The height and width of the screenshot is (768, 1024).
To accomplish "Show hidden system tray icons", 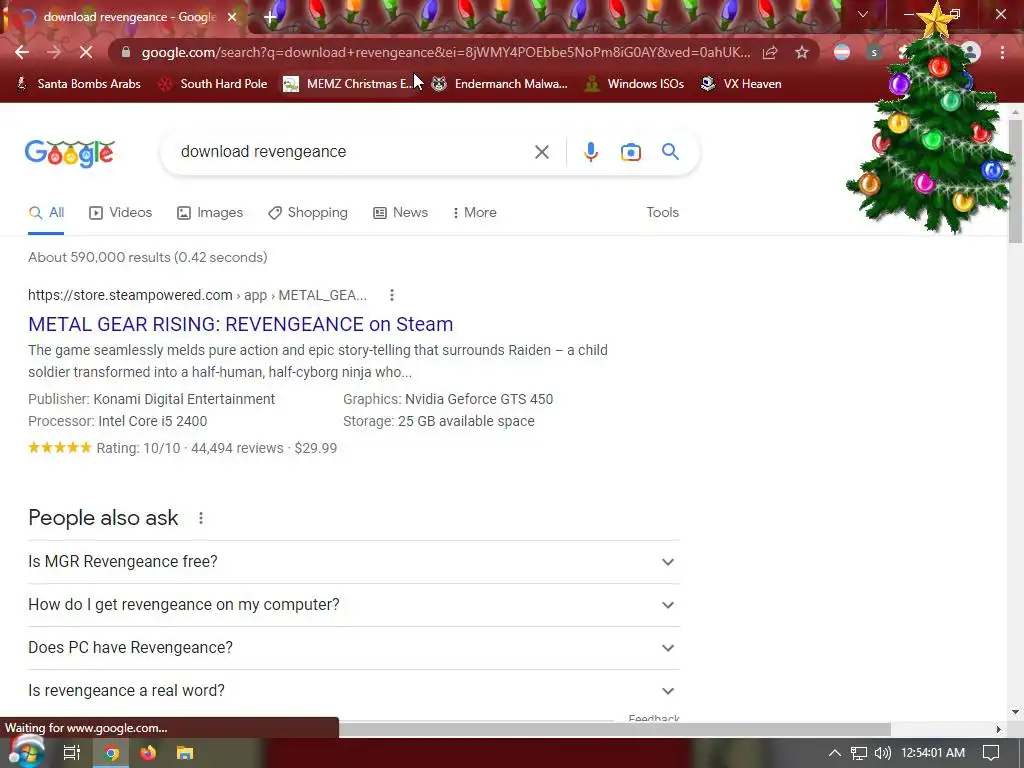I will click(835, 753).
